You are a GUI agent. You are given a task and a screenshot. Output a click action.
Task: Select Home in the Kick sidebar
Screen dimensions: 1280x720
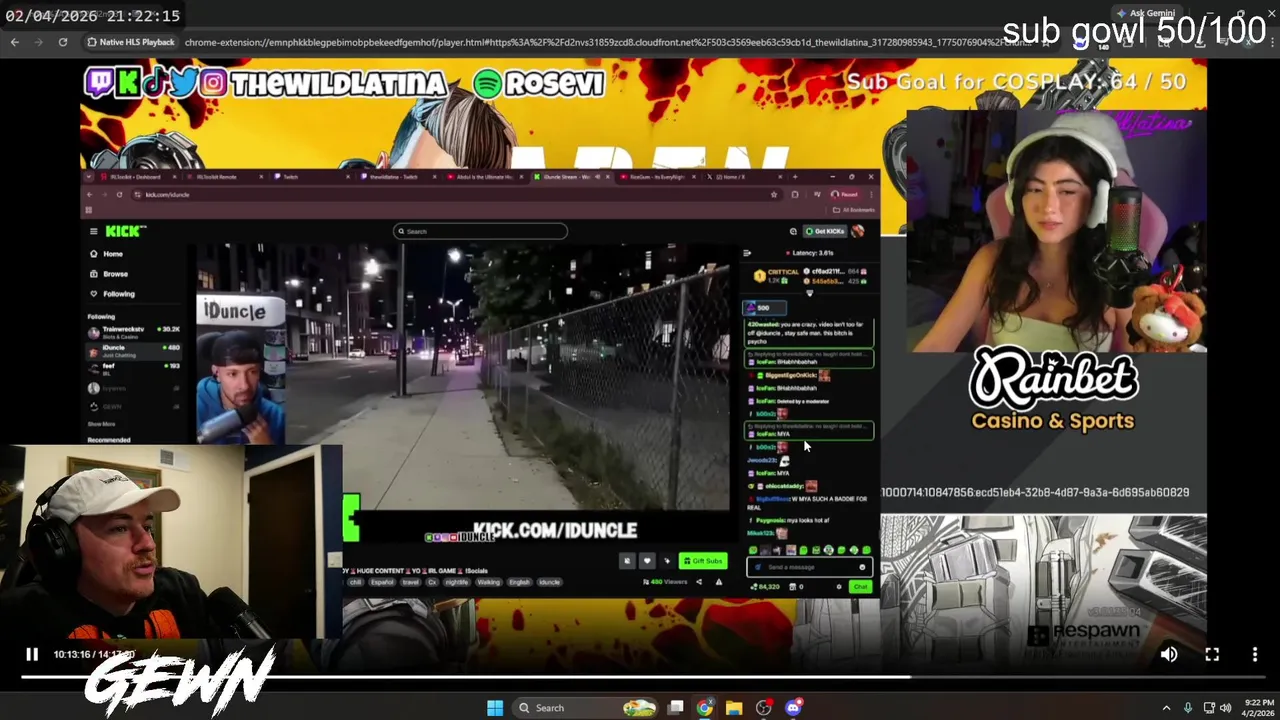click(x=112, y=254)
